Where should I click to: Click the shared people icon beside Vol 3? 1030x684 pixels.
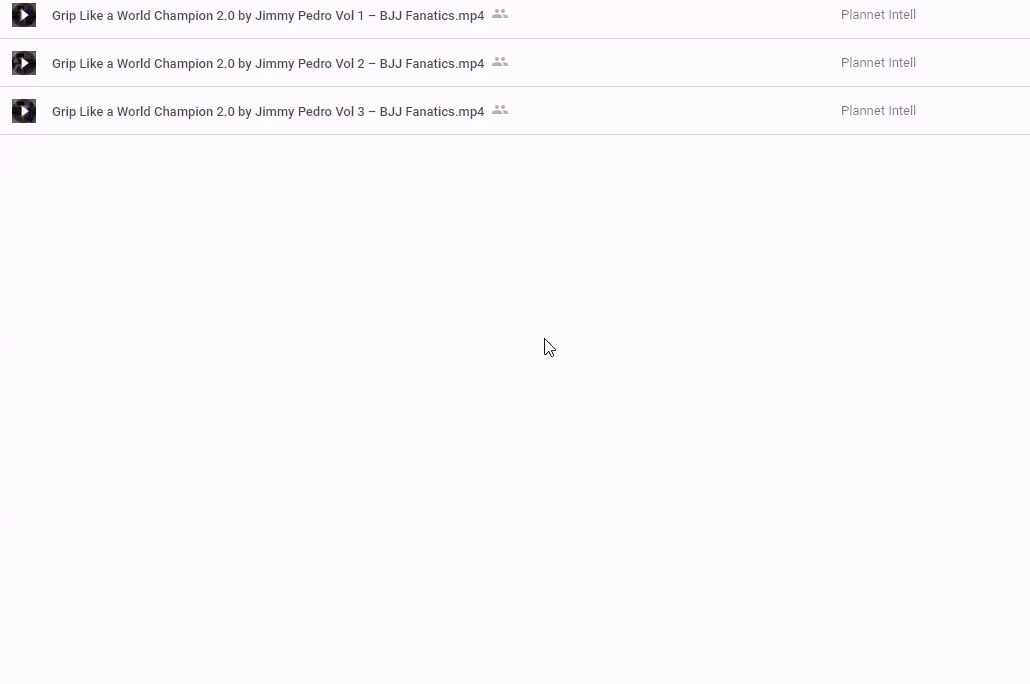pos(500,110)
